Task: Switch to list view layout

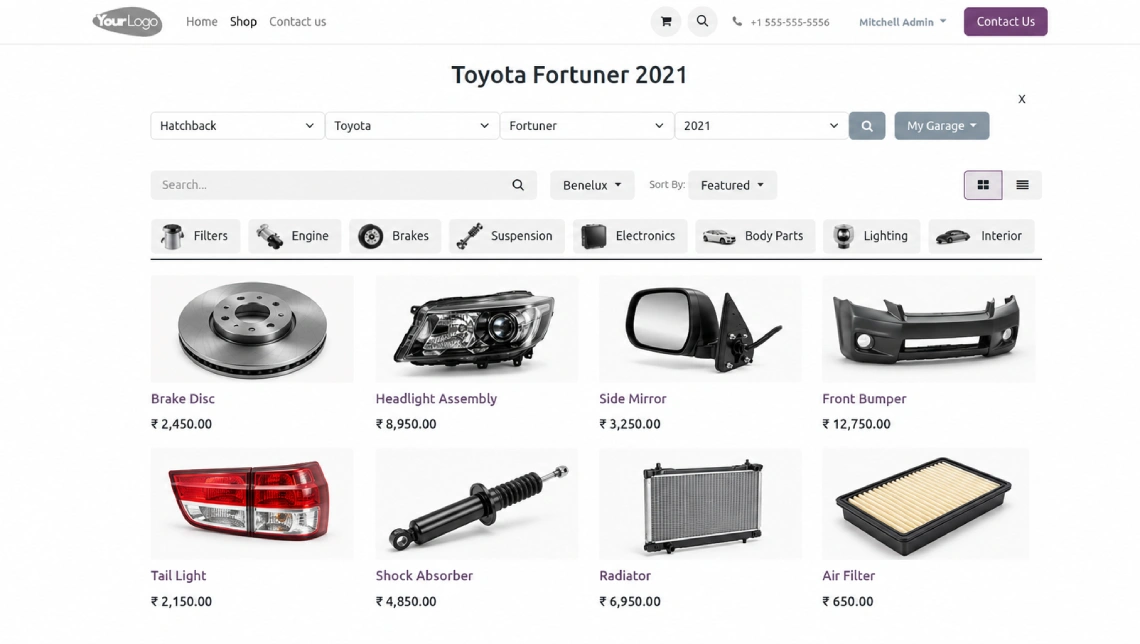Action: point(1022,185)
